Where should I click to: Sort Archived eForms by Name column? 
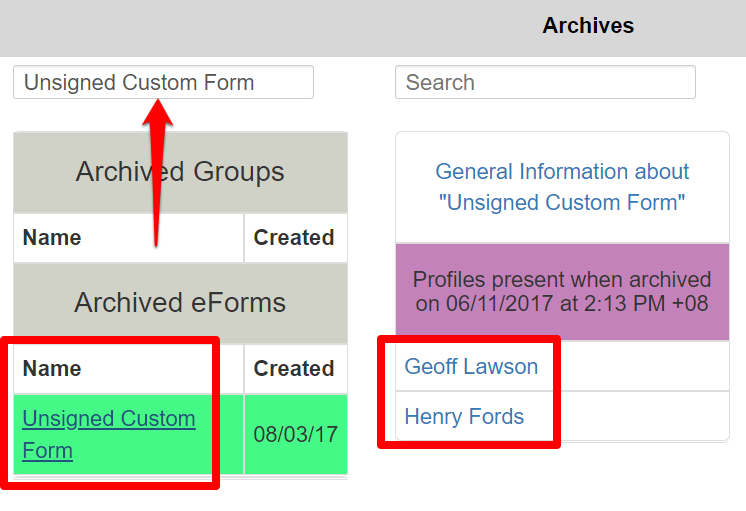click(x=52, y=369)
